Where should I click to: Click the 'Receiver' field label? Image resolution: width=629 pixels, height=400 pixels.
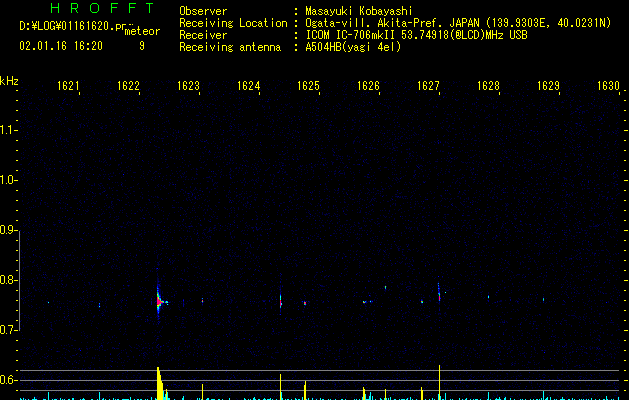(203, 35)
